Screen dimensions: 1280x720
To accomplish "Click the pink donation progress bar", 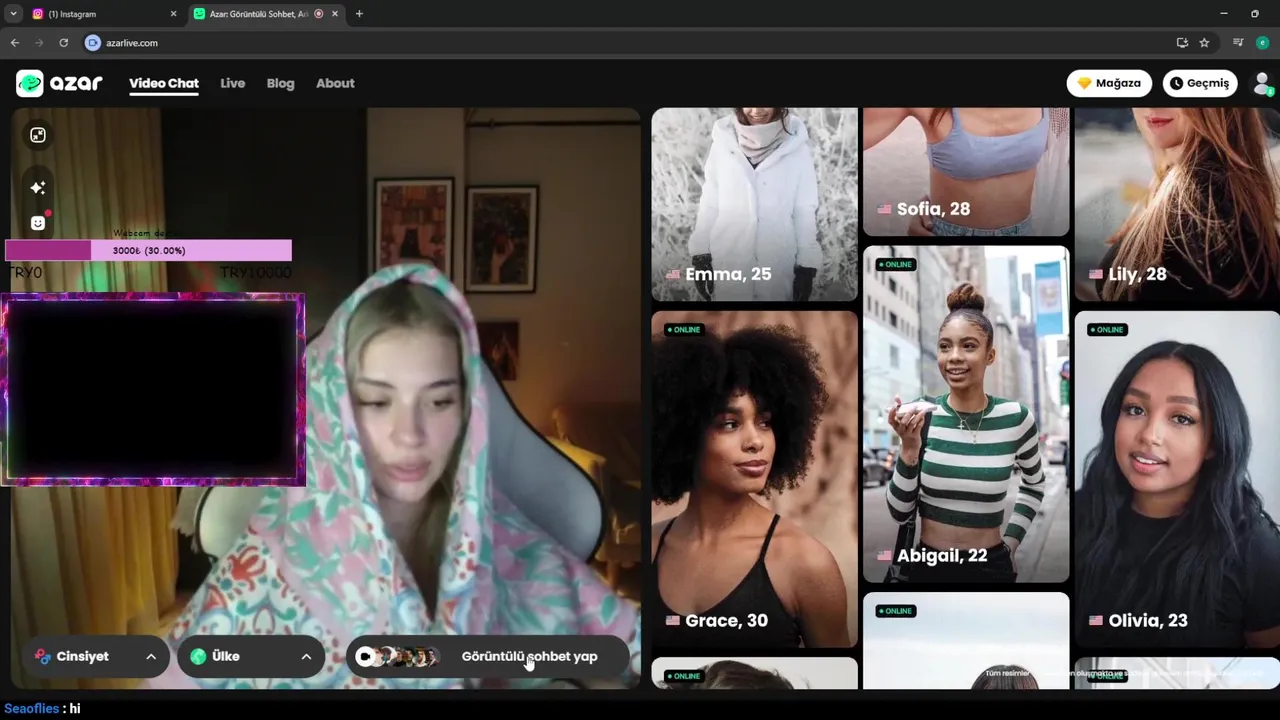I will 148,250.
